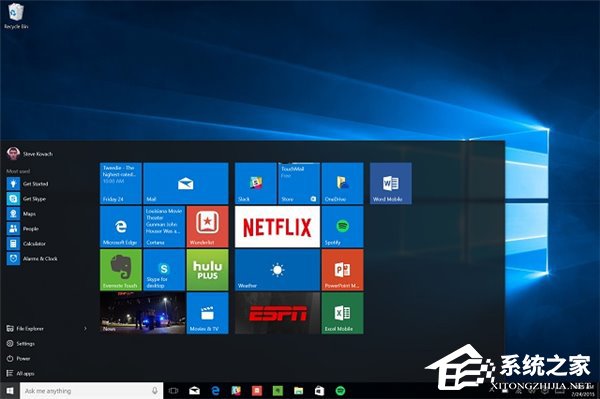This screenshot has height=399, width=600.
Task: Open Get Started from Most used
Action: pos(28,184)
